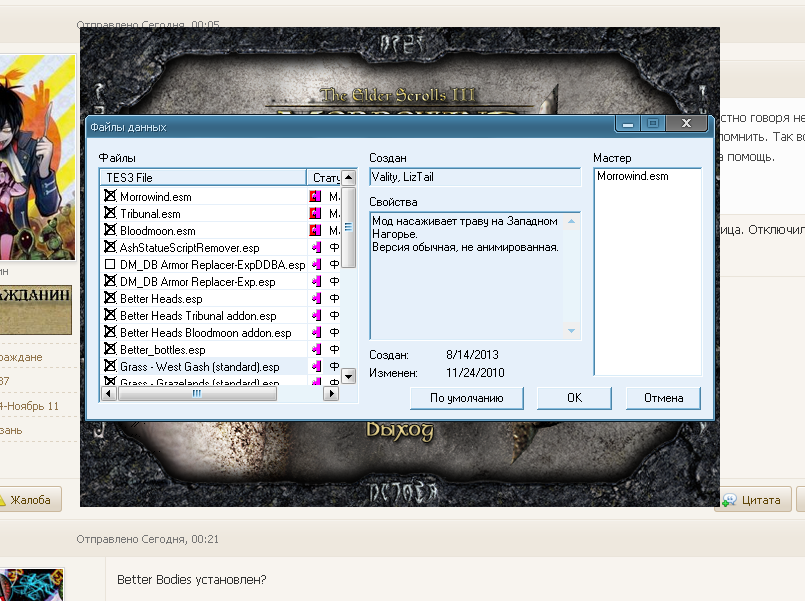Confirm with the OK button
The width and height of the screenshot is (805, 601).
574,398
